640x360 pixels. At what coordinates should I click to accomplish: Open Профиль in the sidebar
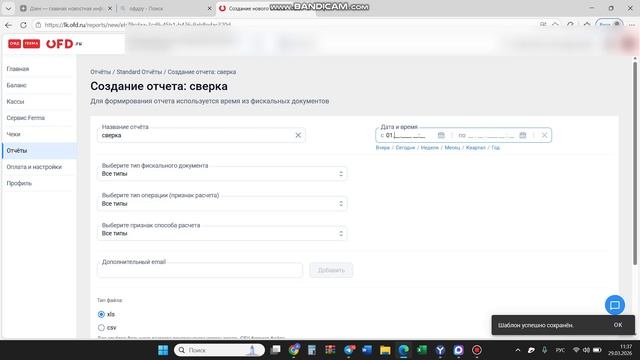click(x=19, y=183)
